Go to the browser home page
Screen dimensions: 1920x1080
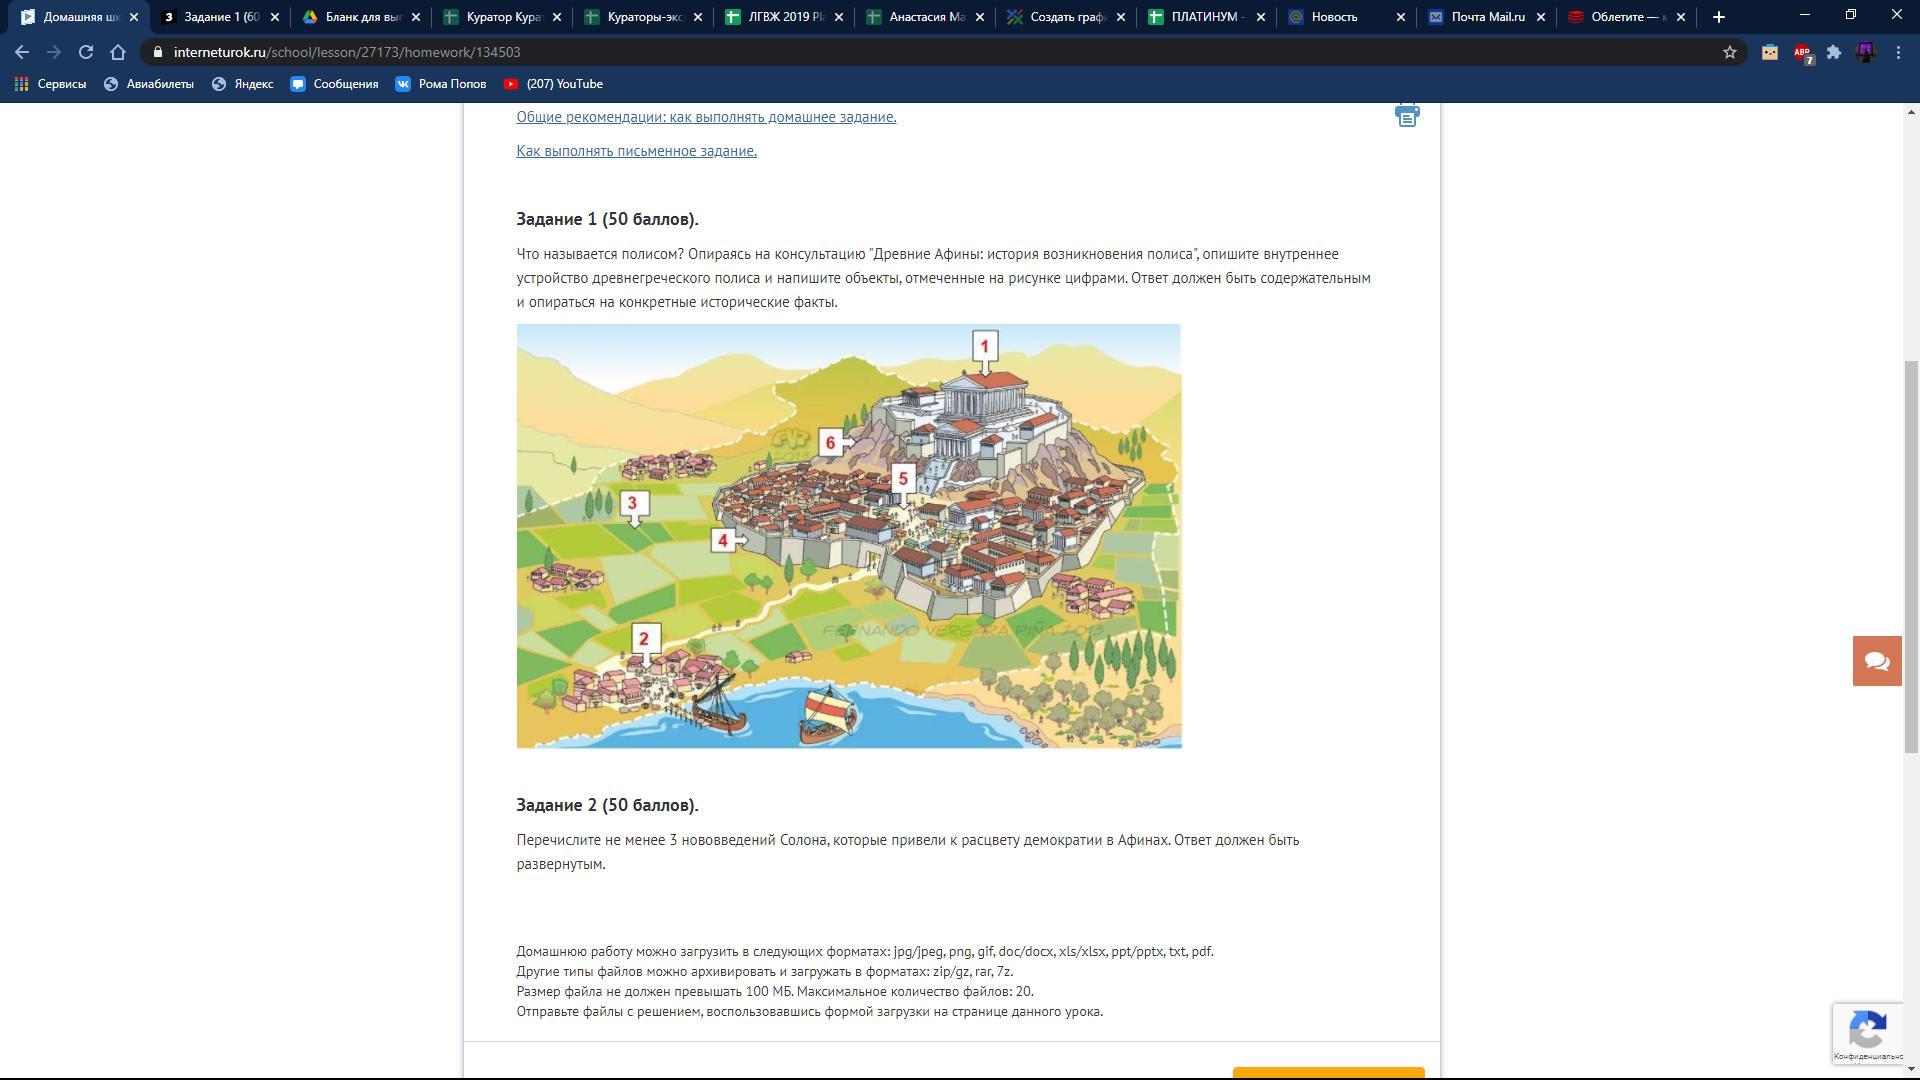click(118, 52)
